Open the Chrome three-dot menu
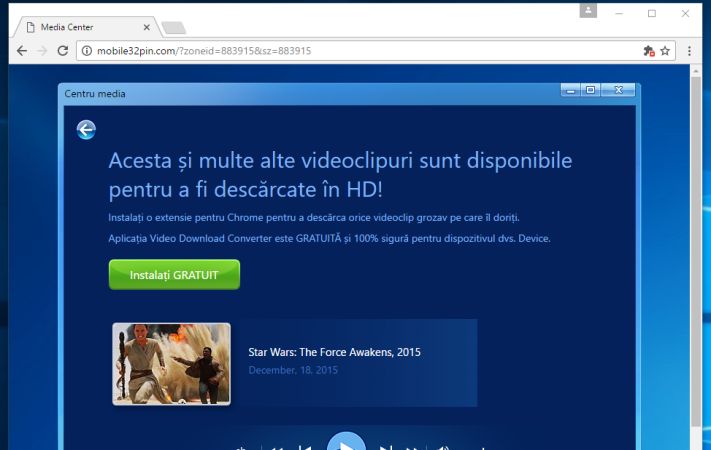 point(689,51)
